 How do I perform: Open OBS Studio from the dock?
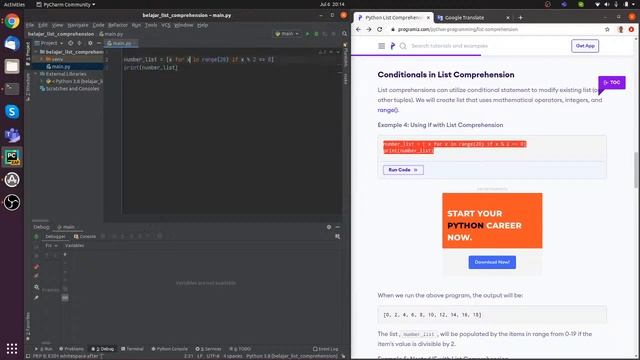tap(12, 202)
